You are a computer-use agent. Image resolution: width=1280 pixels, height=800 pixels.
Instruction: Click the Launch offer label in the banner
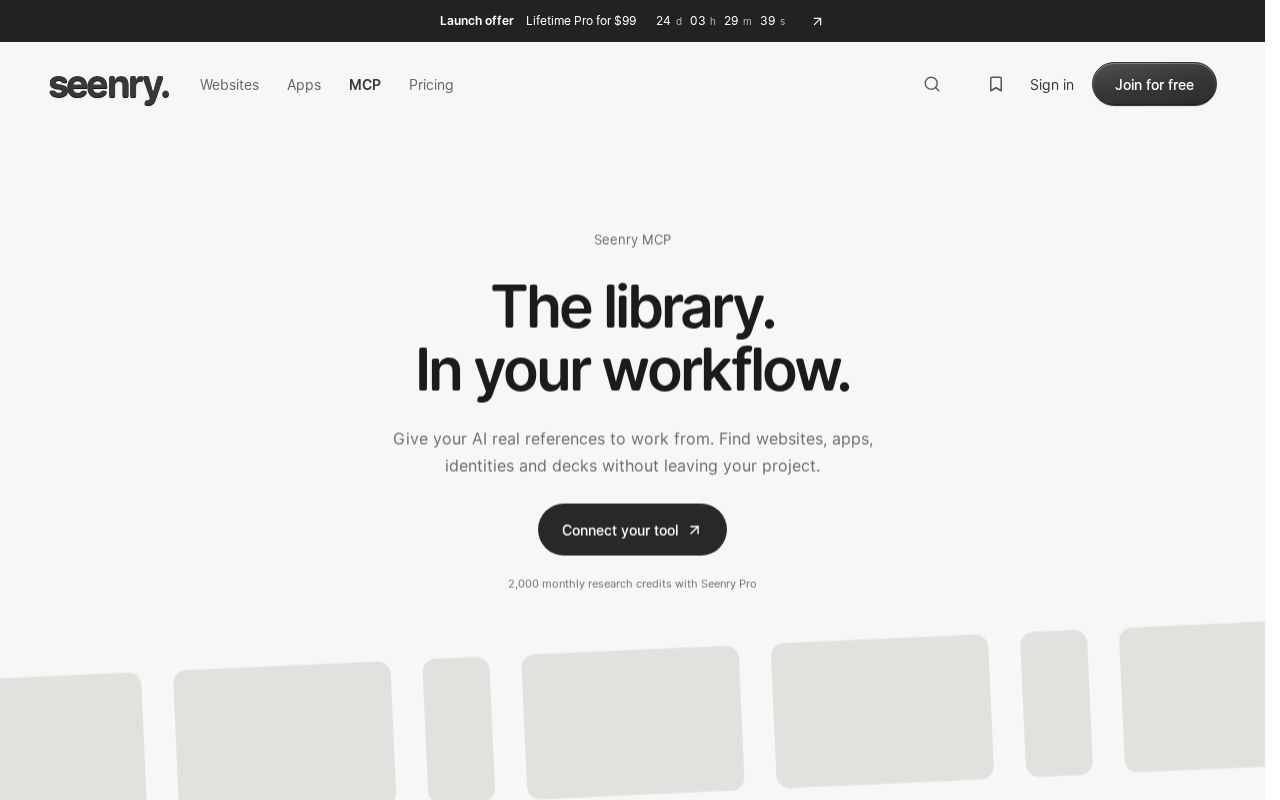point(477,21)
